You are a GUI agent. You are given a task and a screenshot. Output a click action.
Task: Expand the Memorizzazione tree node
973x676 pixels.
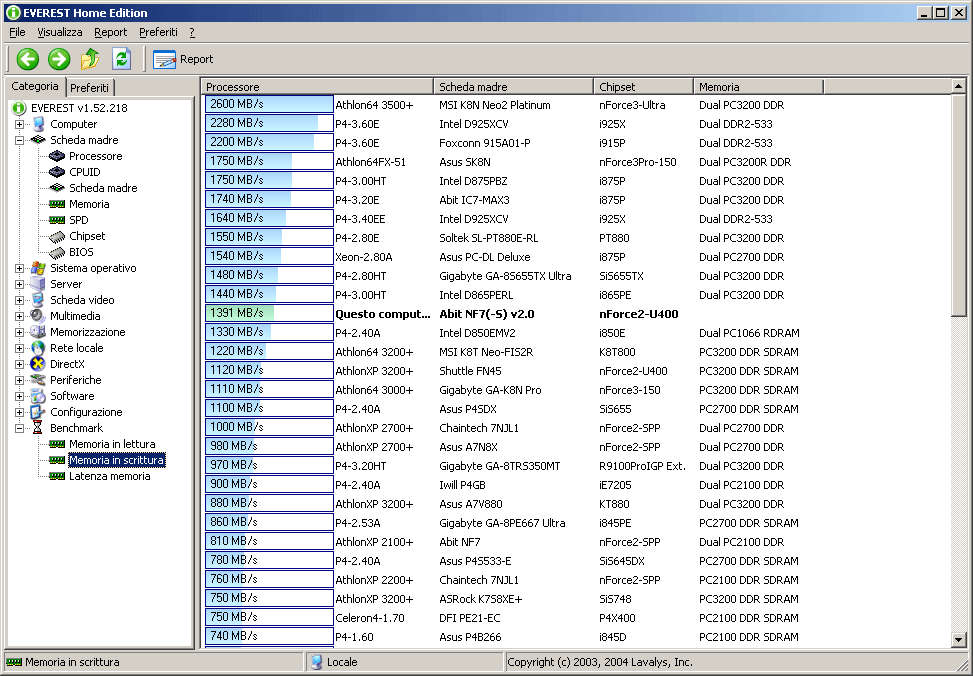tap(19, 332)
